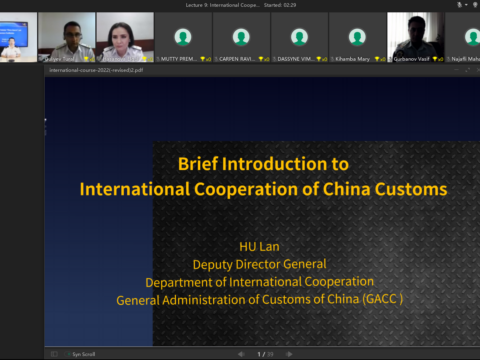Click Deputy Director General text on slide
The image size is (480, 360).
coord(259,264)
